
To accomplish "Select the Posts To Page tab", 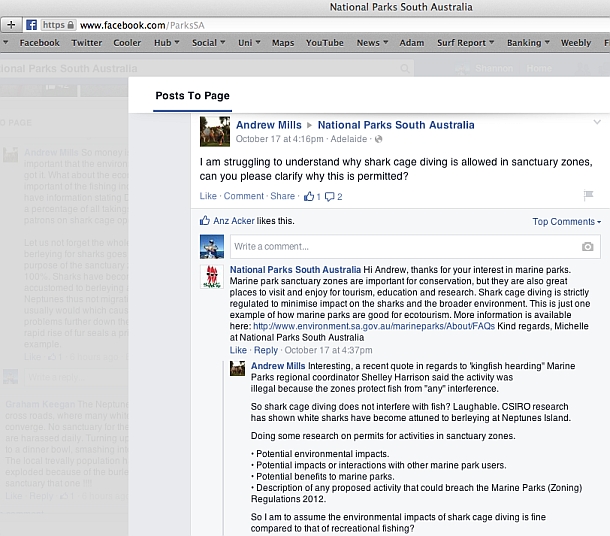I will [x=193, y=96].
